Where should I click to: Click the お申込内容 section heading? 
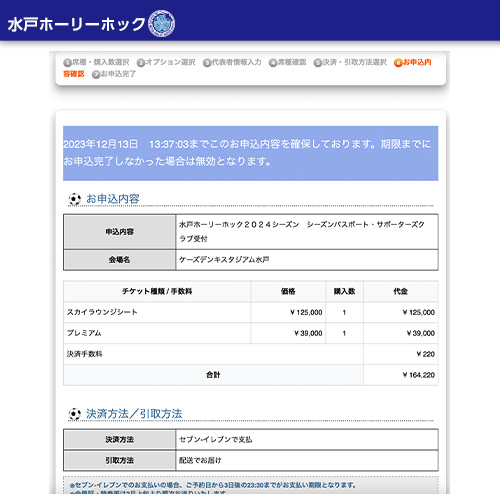point(113,199)
